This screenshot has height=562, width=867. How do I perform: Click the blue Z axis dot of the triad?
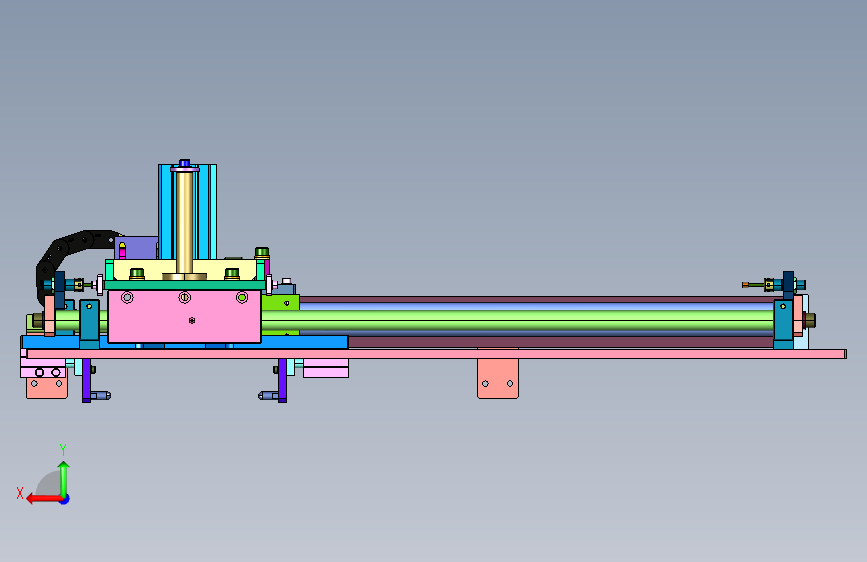[x=65, y=499]
